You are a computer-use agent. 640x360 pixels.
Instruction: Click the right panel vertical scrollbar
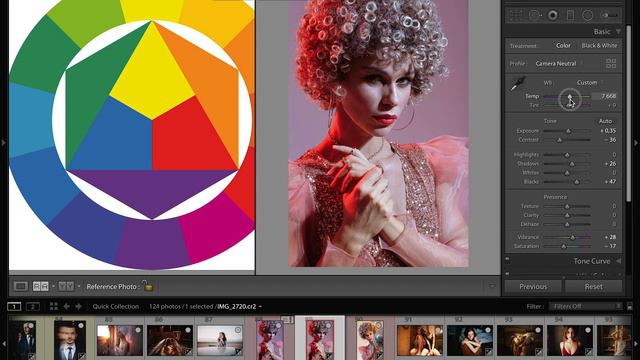[x=629, y=114]
